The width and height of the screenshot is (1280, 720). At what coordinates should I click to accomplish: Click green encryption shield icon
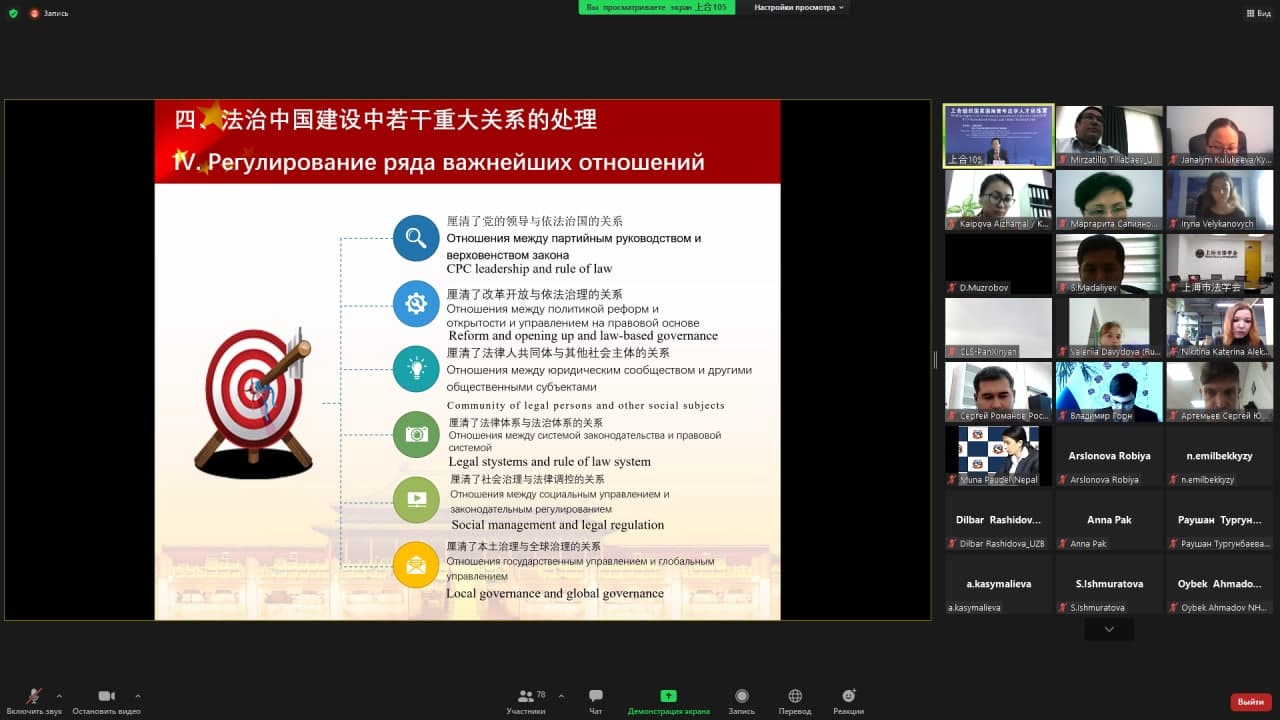pos(13,13)
